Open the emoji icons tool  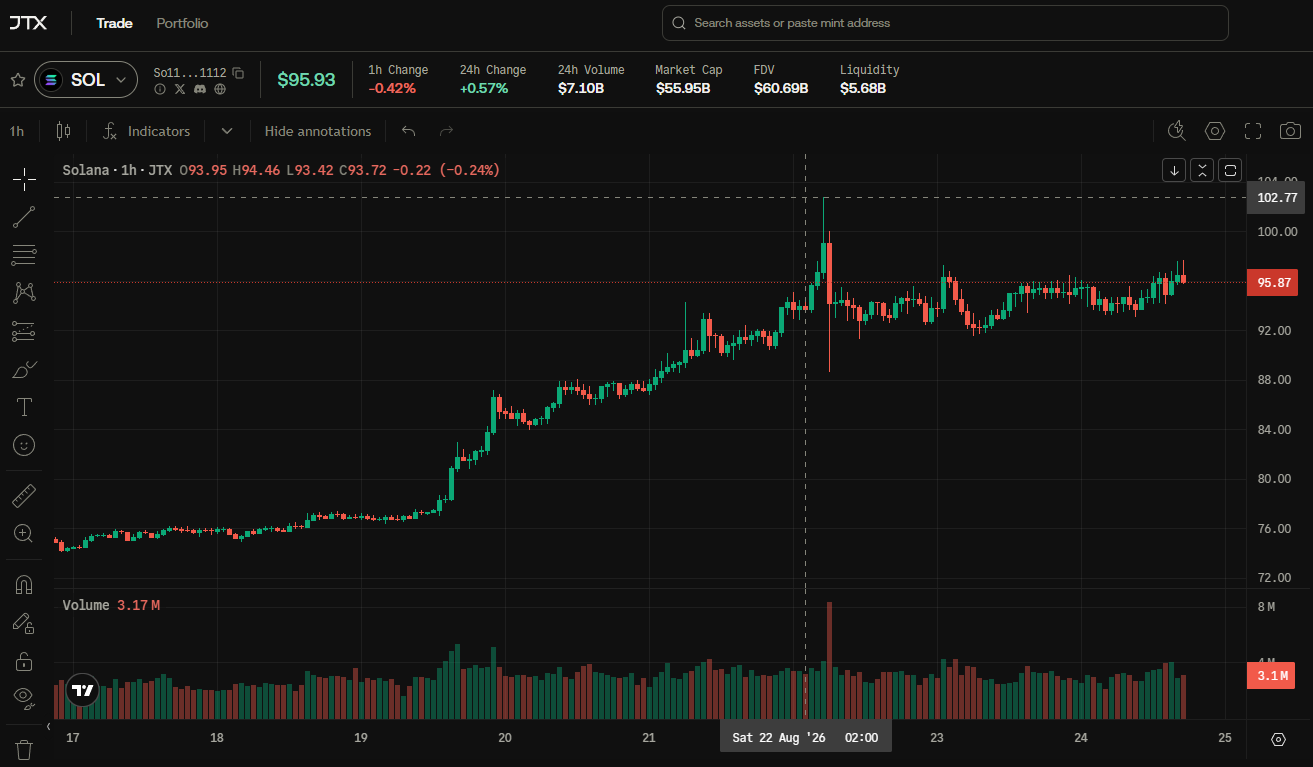(24, 445)
